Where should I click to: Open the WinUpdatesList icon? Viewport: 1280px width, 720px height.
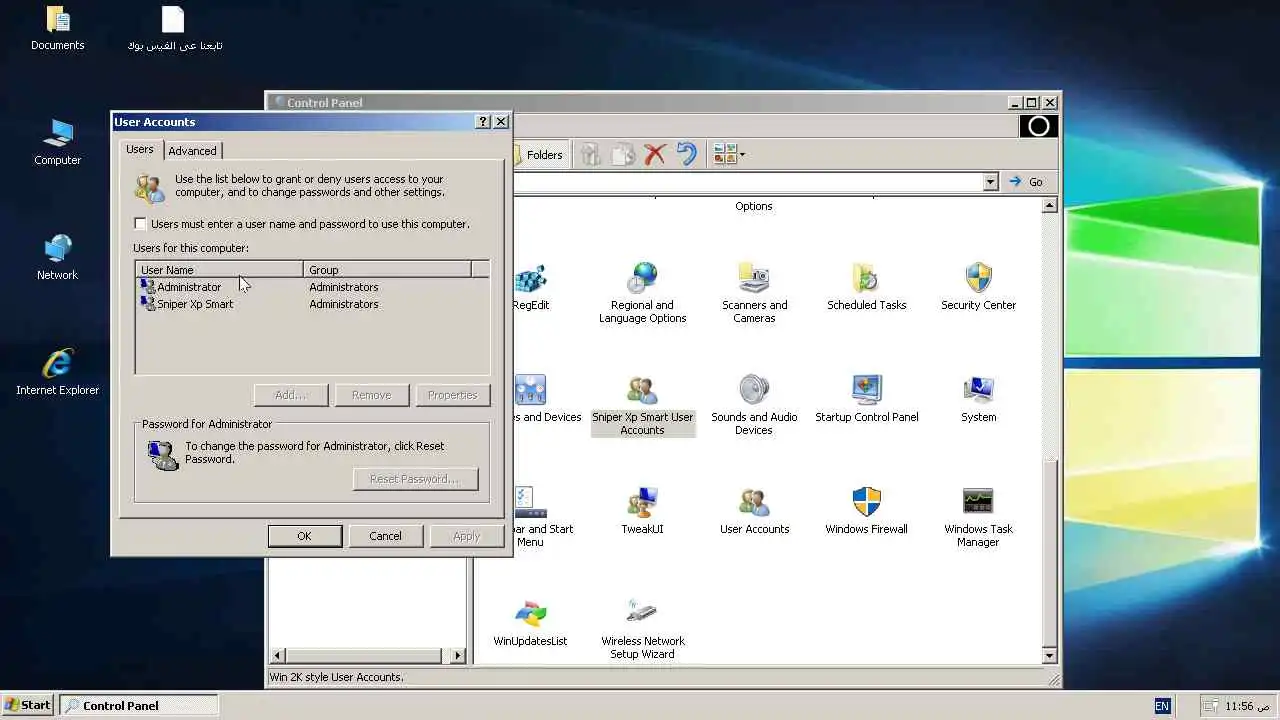[530, 623]
